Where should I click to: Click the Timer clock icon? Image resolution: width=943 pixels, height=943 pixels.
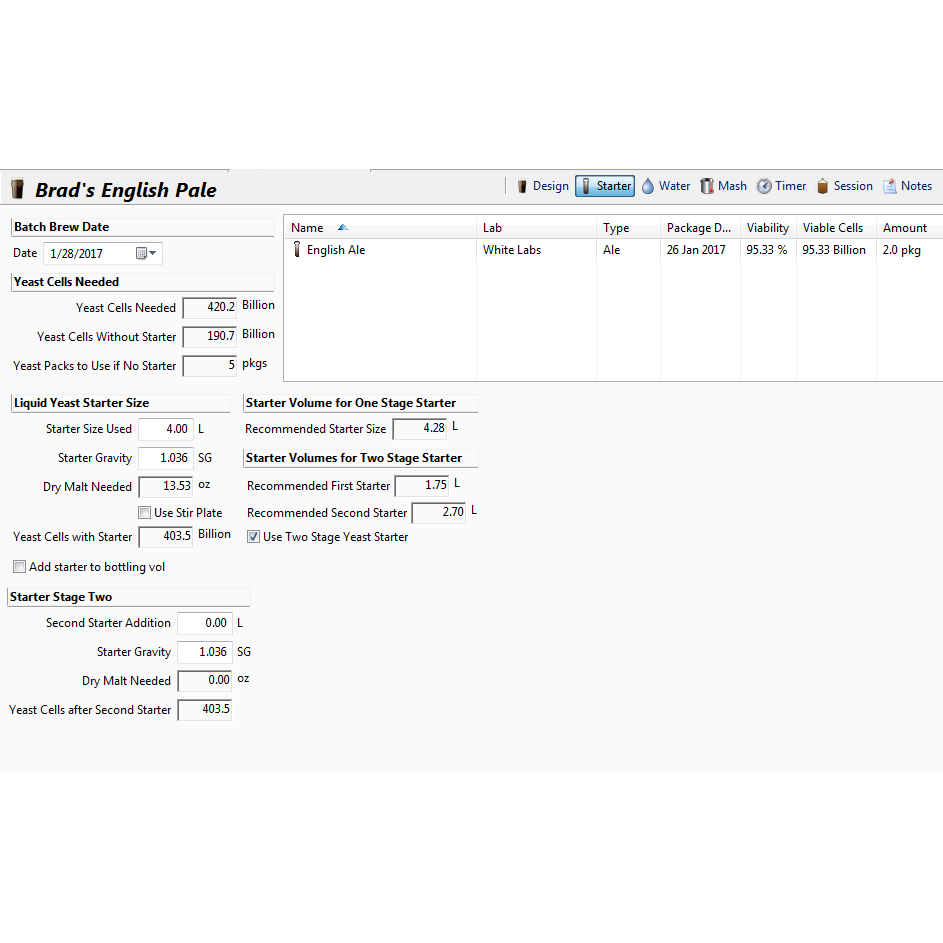point(764,186)
